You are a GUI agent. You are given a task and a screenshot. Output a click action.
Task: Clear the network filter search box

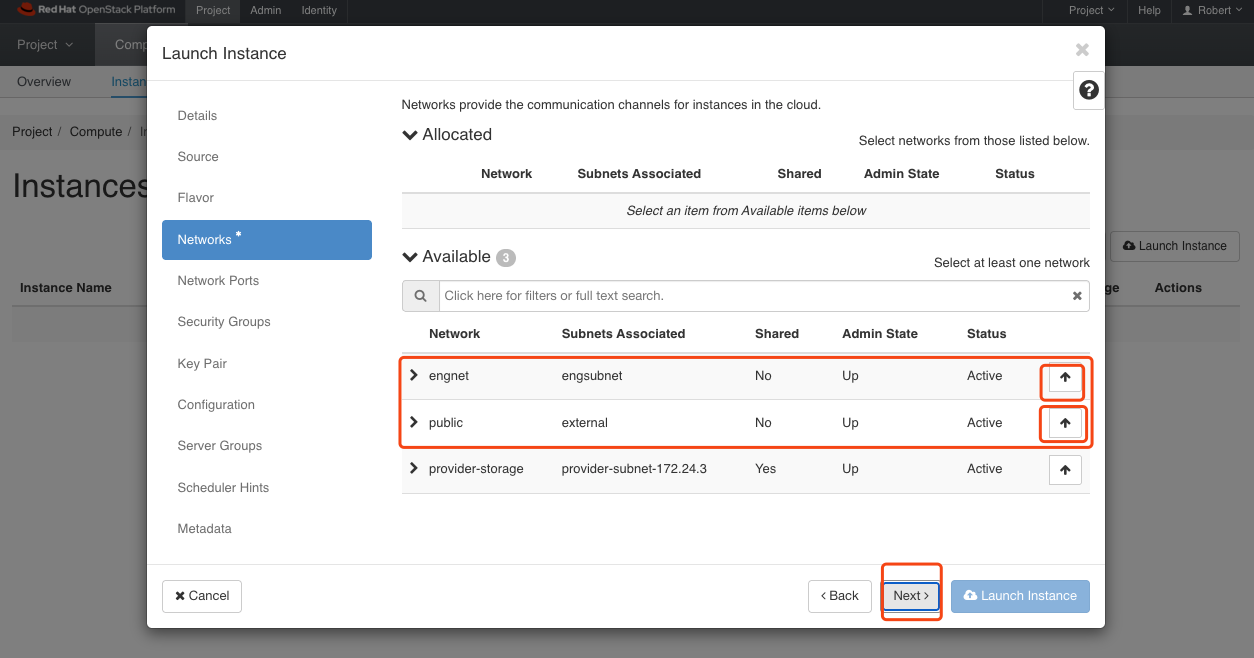click(1077, 296)
